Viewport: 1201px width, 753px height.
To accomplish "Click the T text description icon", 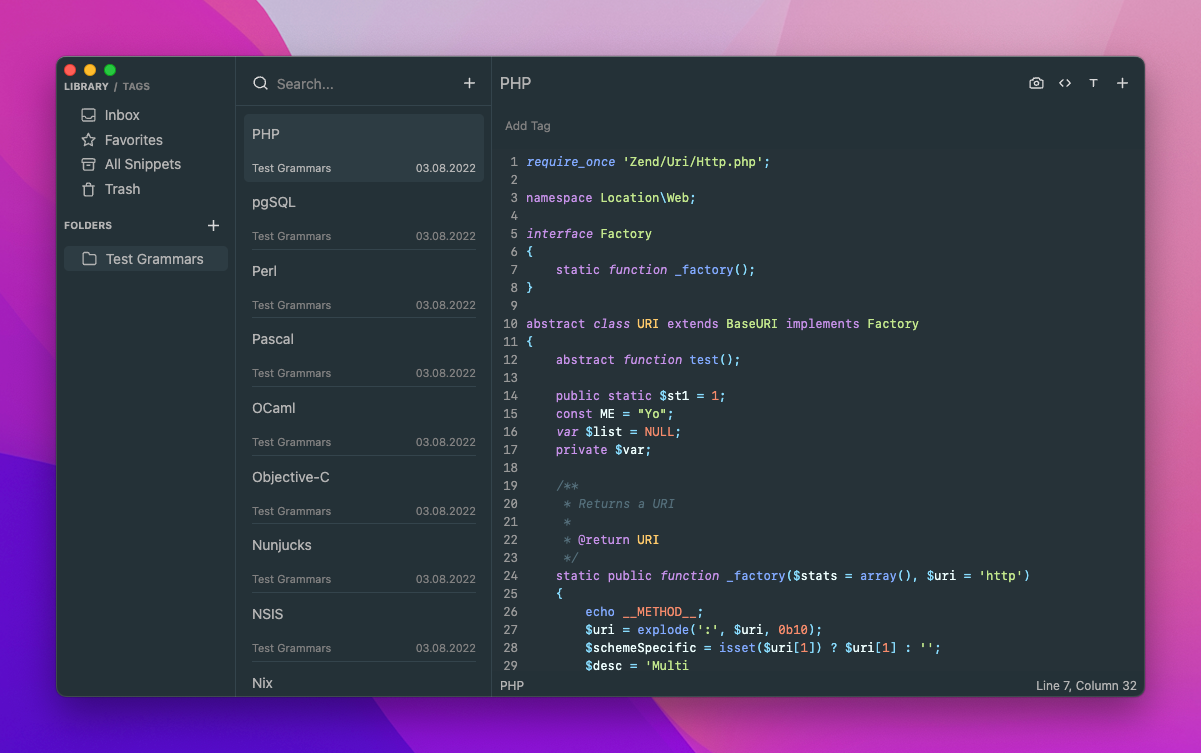I will pyautogui.click(x=1093, y=83).
